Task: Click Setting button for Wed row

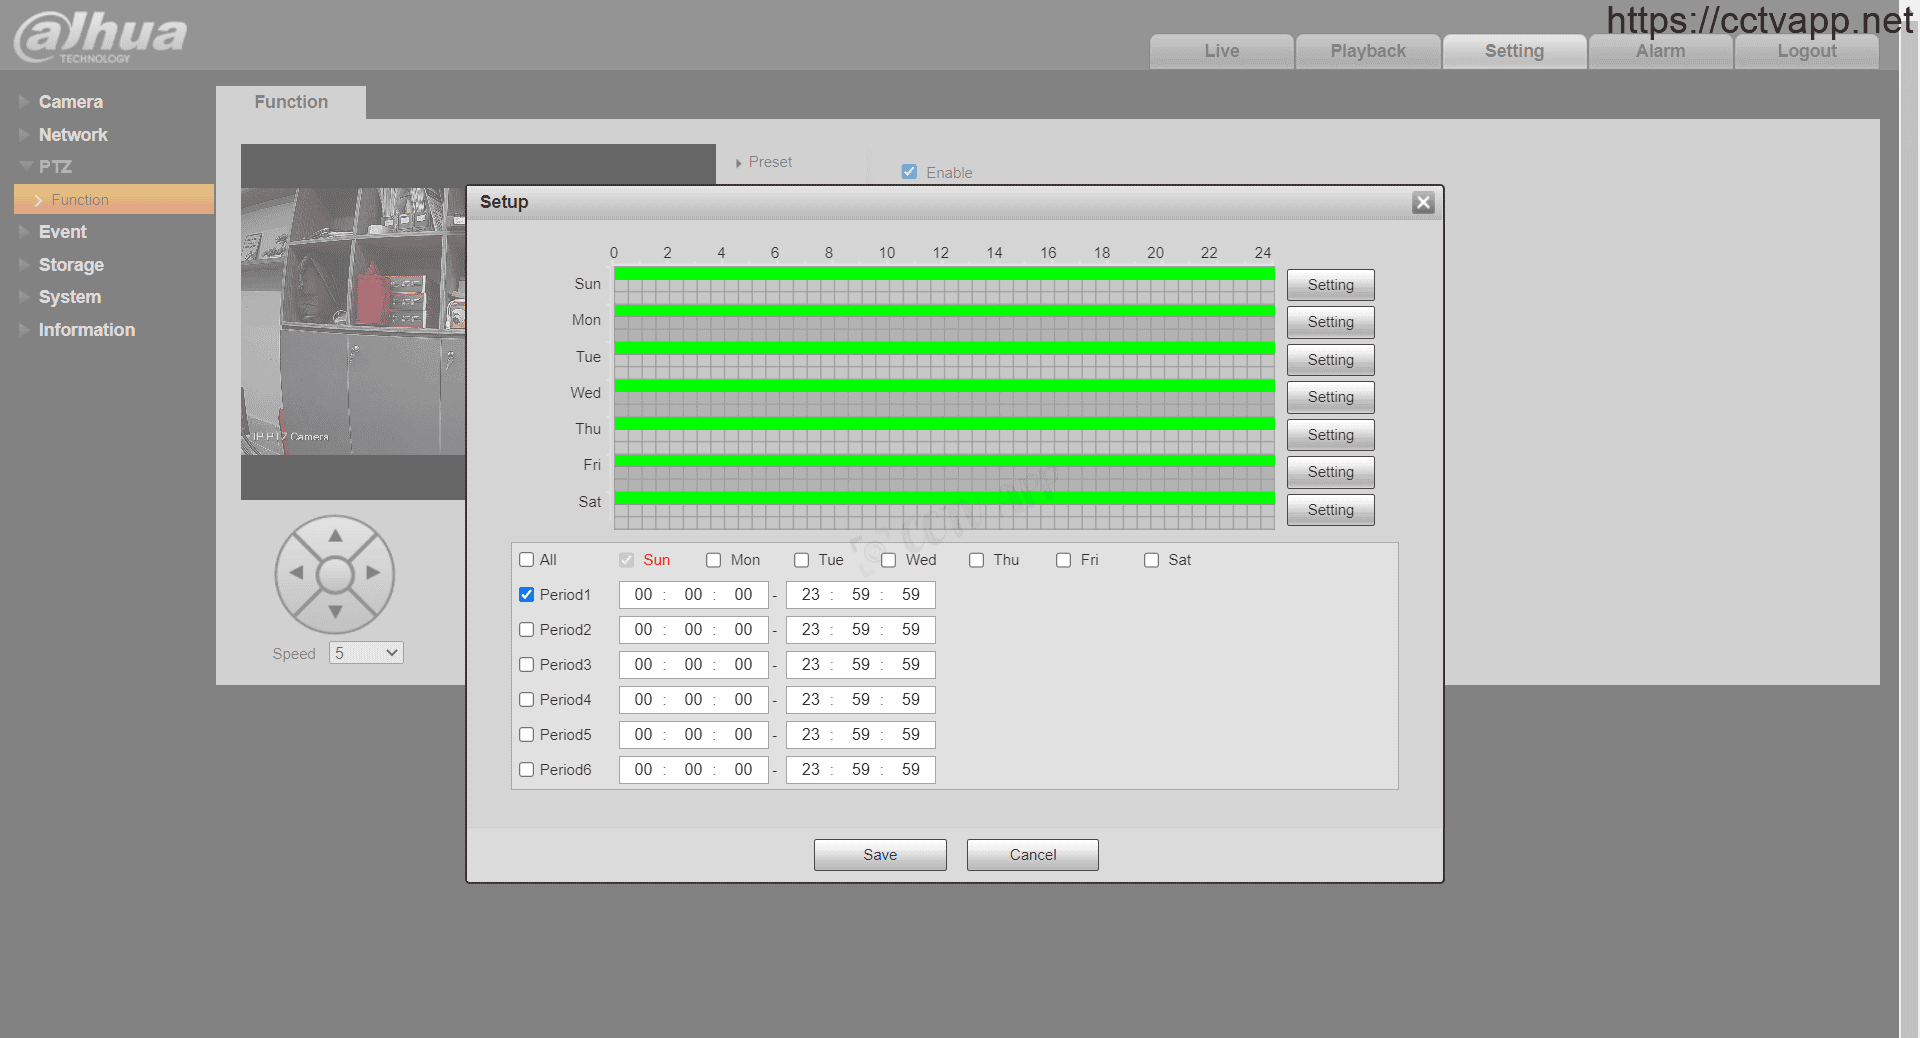Action: pyautogui.click(x=1330, y=397)
